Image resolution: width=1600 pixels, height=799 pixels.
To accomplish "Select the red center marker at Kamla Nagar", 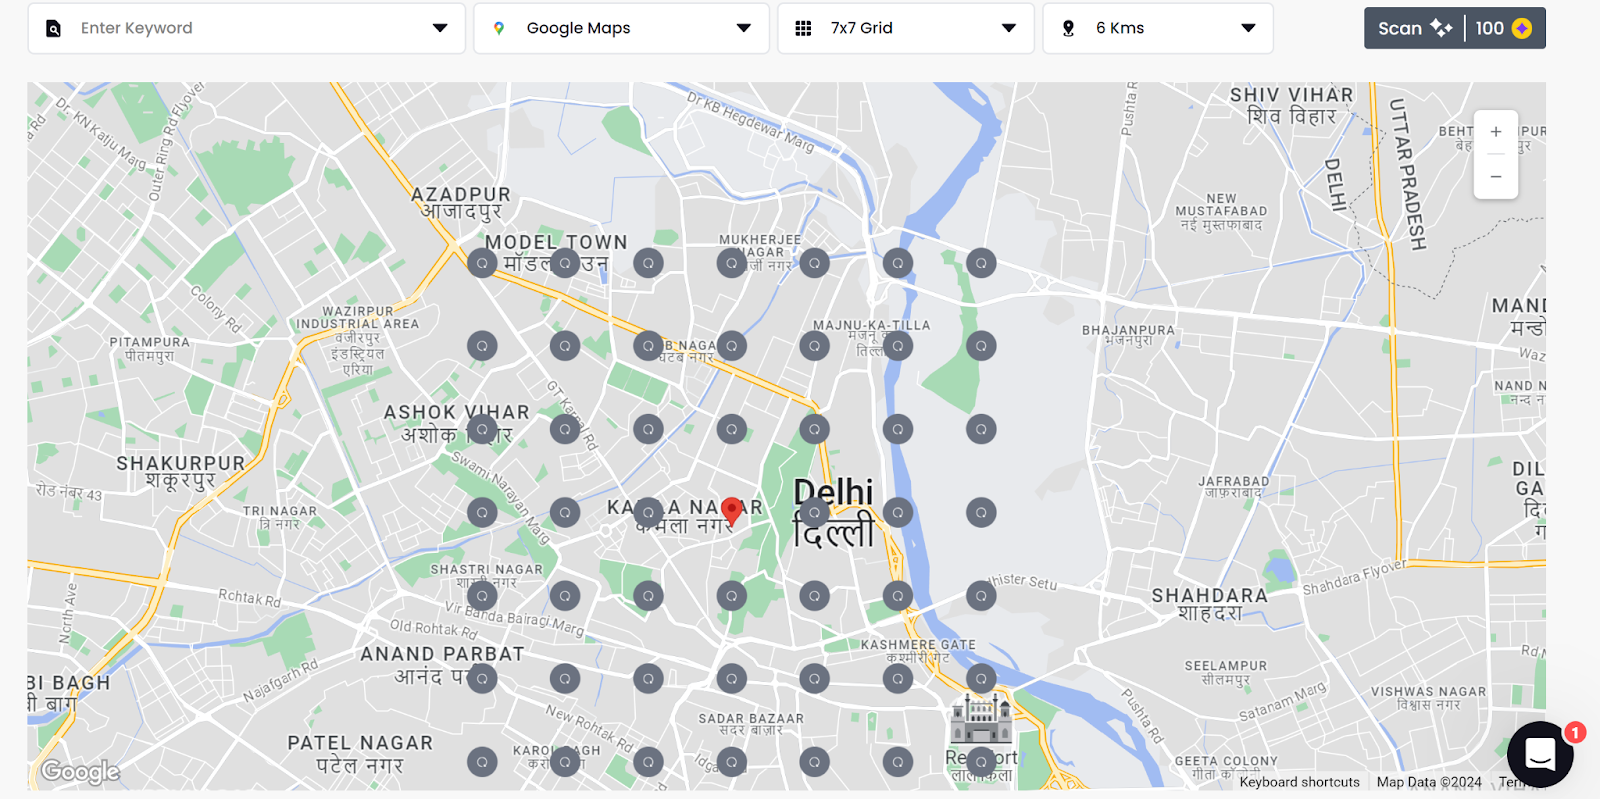I will (732, 511).
